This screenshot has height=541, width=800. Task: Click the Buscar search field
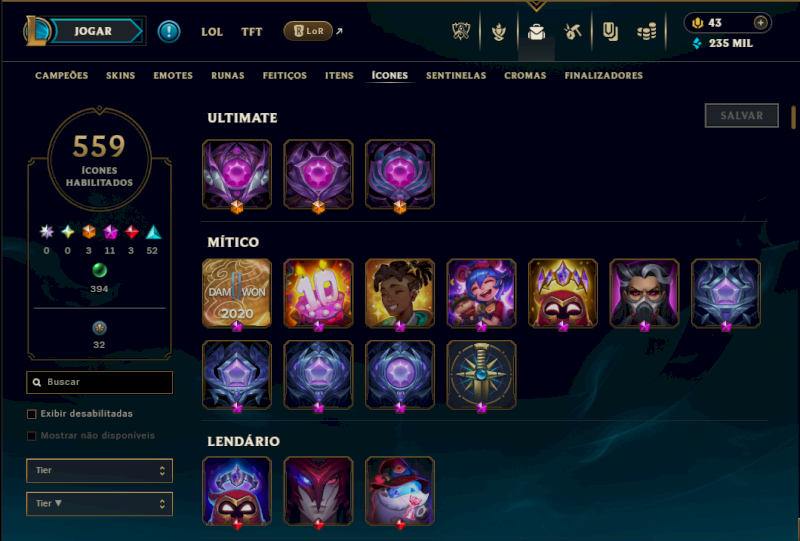[99, 382]
